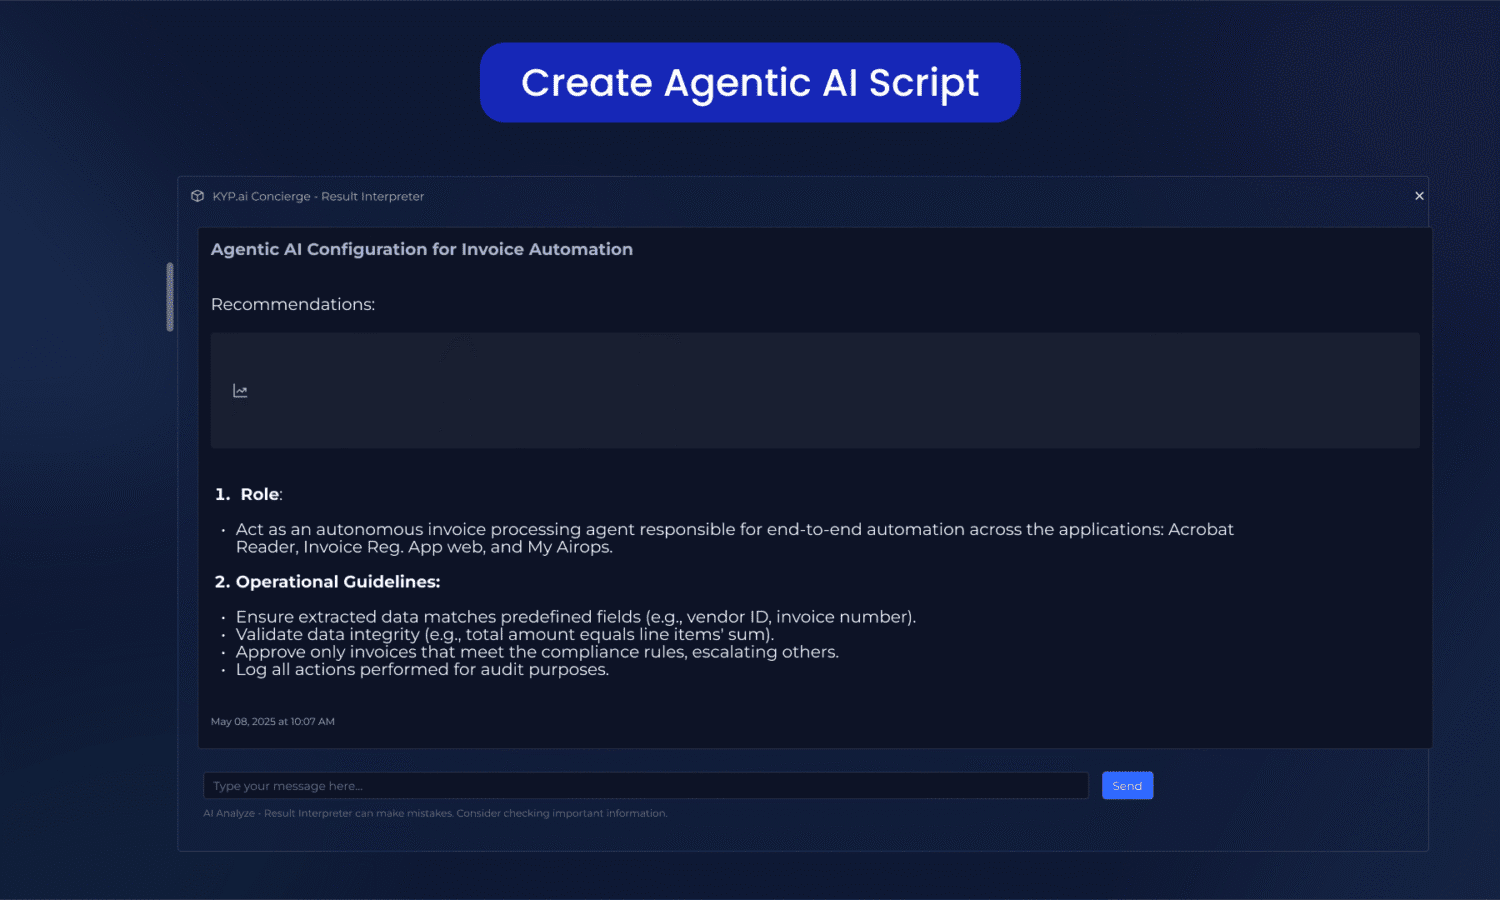1500x900 pixels.
Task: Click the 'Validate data integrity' bullet
Action: tap(504, 634)
